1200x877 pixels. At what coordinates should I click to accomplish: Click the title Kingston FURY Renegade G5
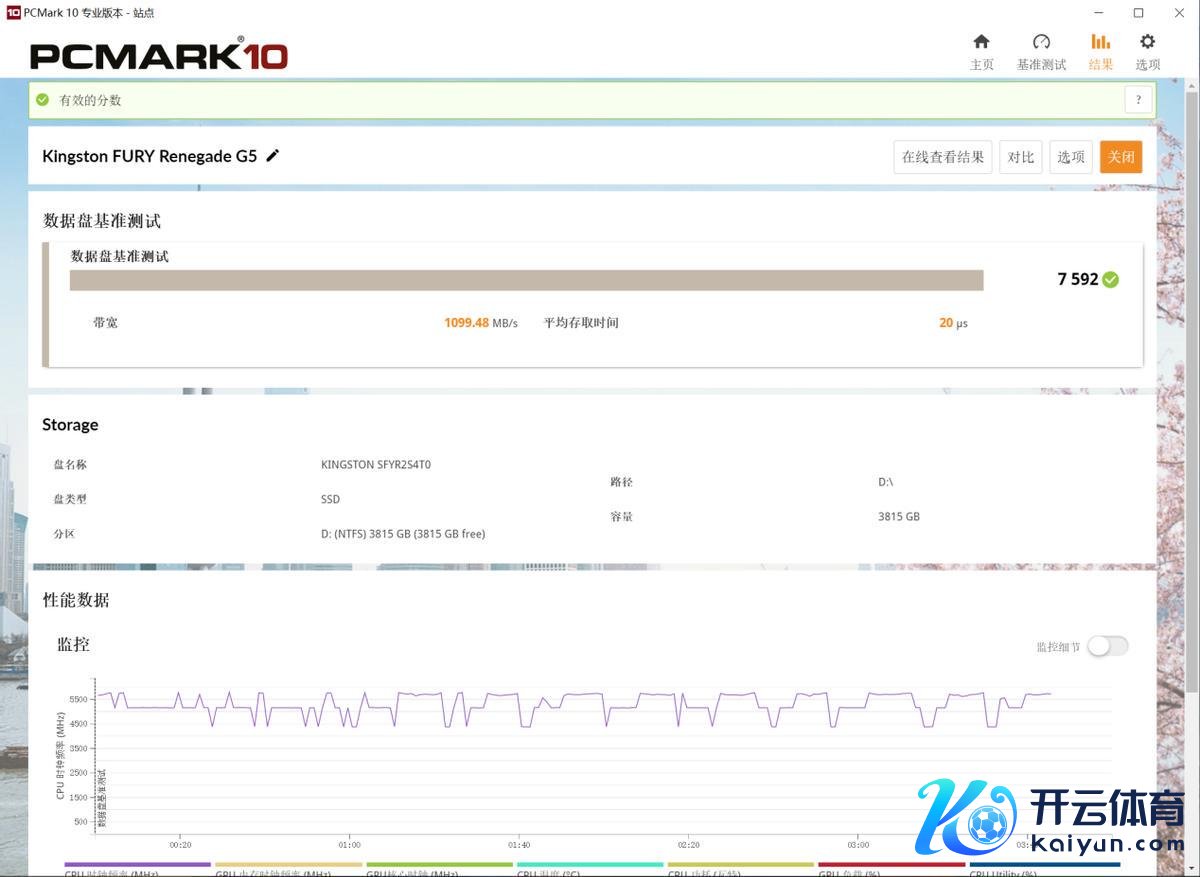[x=150, y=156]
